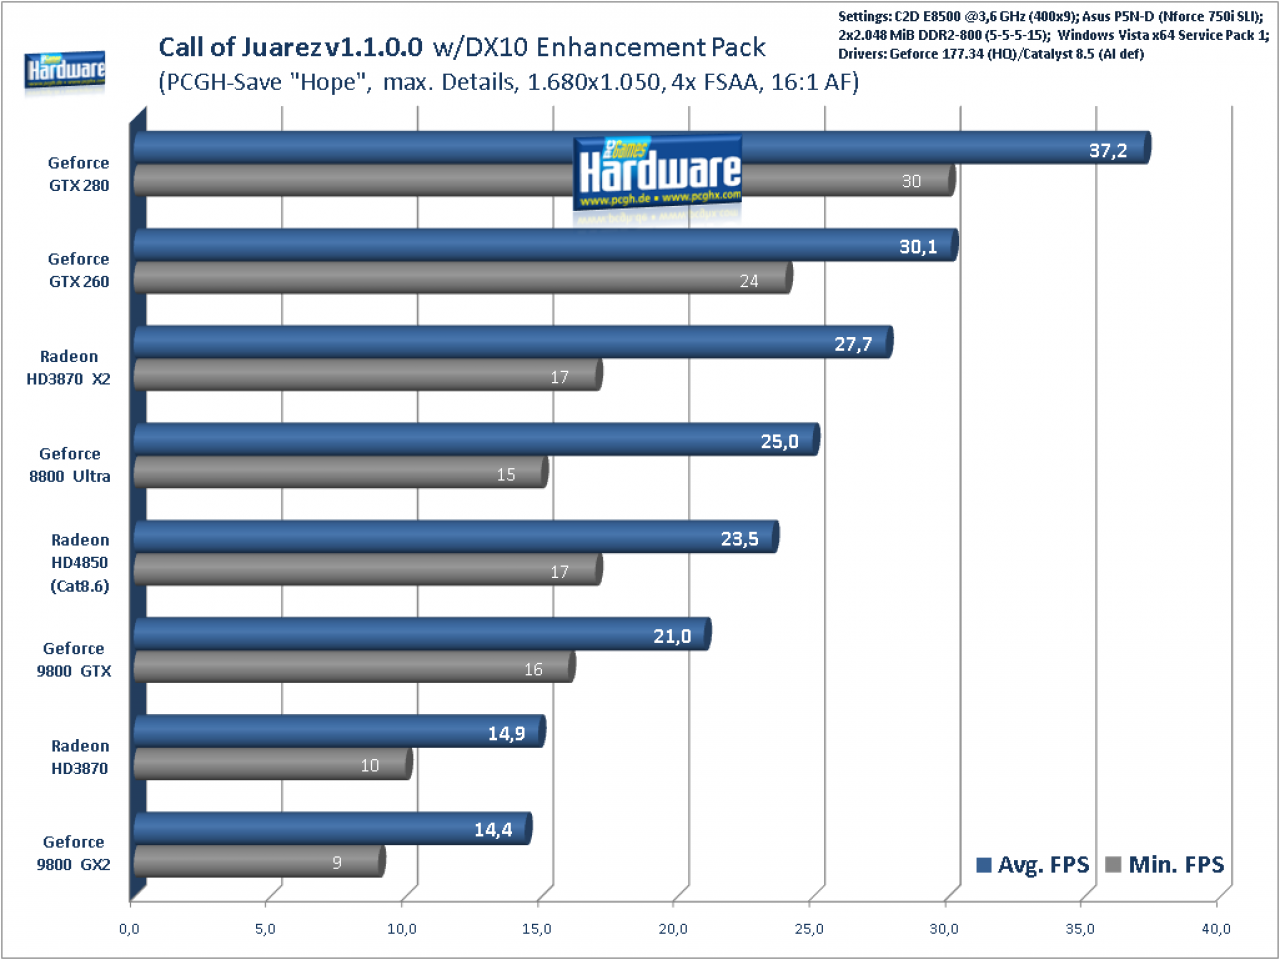Click the "Geforce 9800 GX2" category label
Image resolution: width=1280 pixels, height=960 pixels.
point(74,854)
